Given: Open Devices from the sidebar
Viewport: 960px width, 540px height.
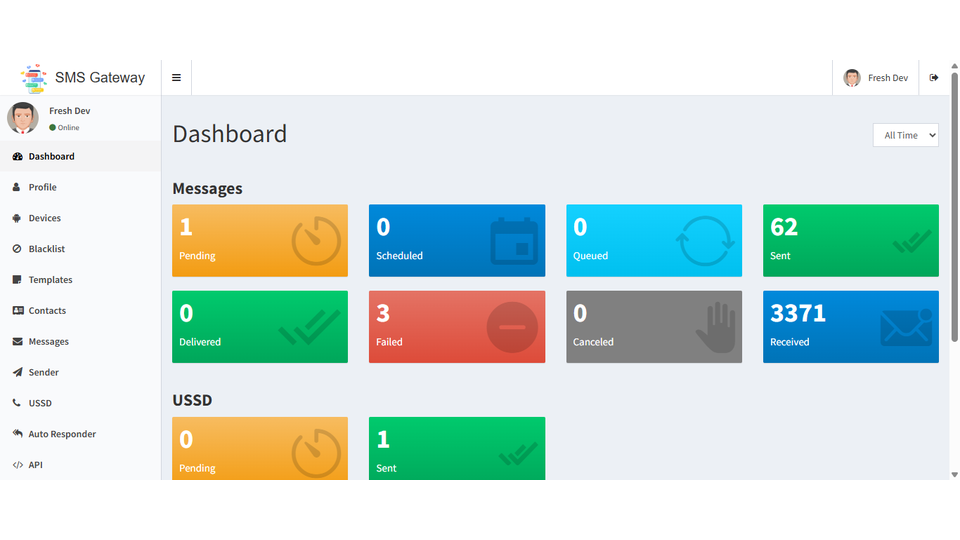Looking at the screenshot, I should coord(44,218).
